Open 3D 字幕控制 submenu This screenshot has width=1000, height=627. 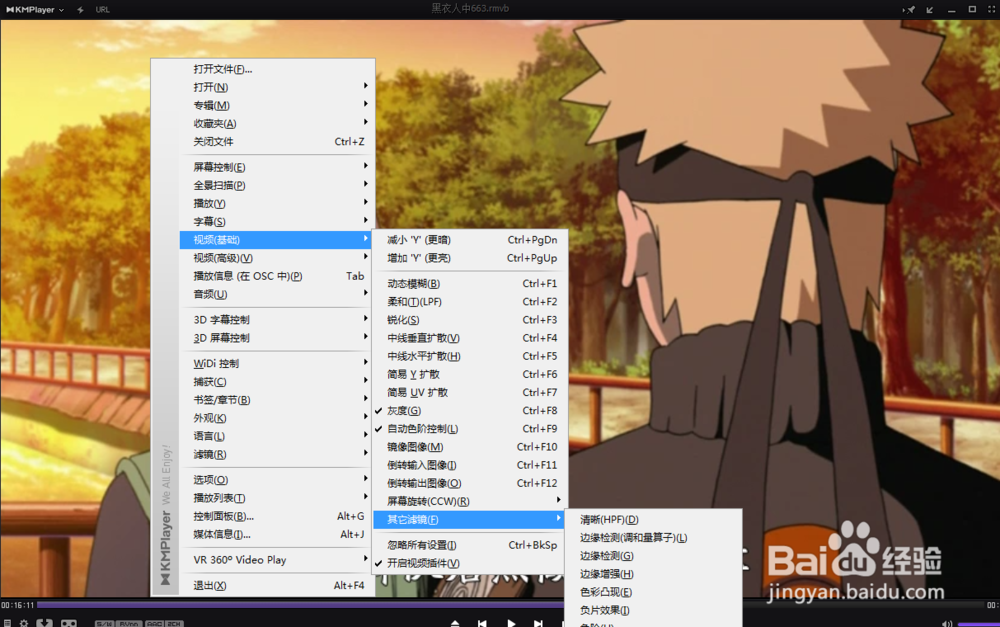[277, 320]
